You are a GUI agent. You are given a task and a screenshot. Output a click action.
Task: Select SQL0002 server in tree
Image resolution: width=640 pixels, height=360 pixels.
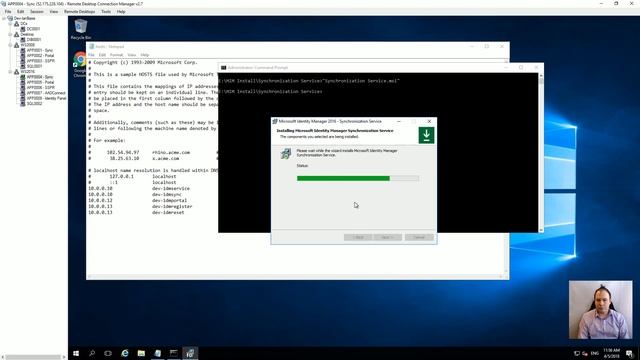(34, 103)
